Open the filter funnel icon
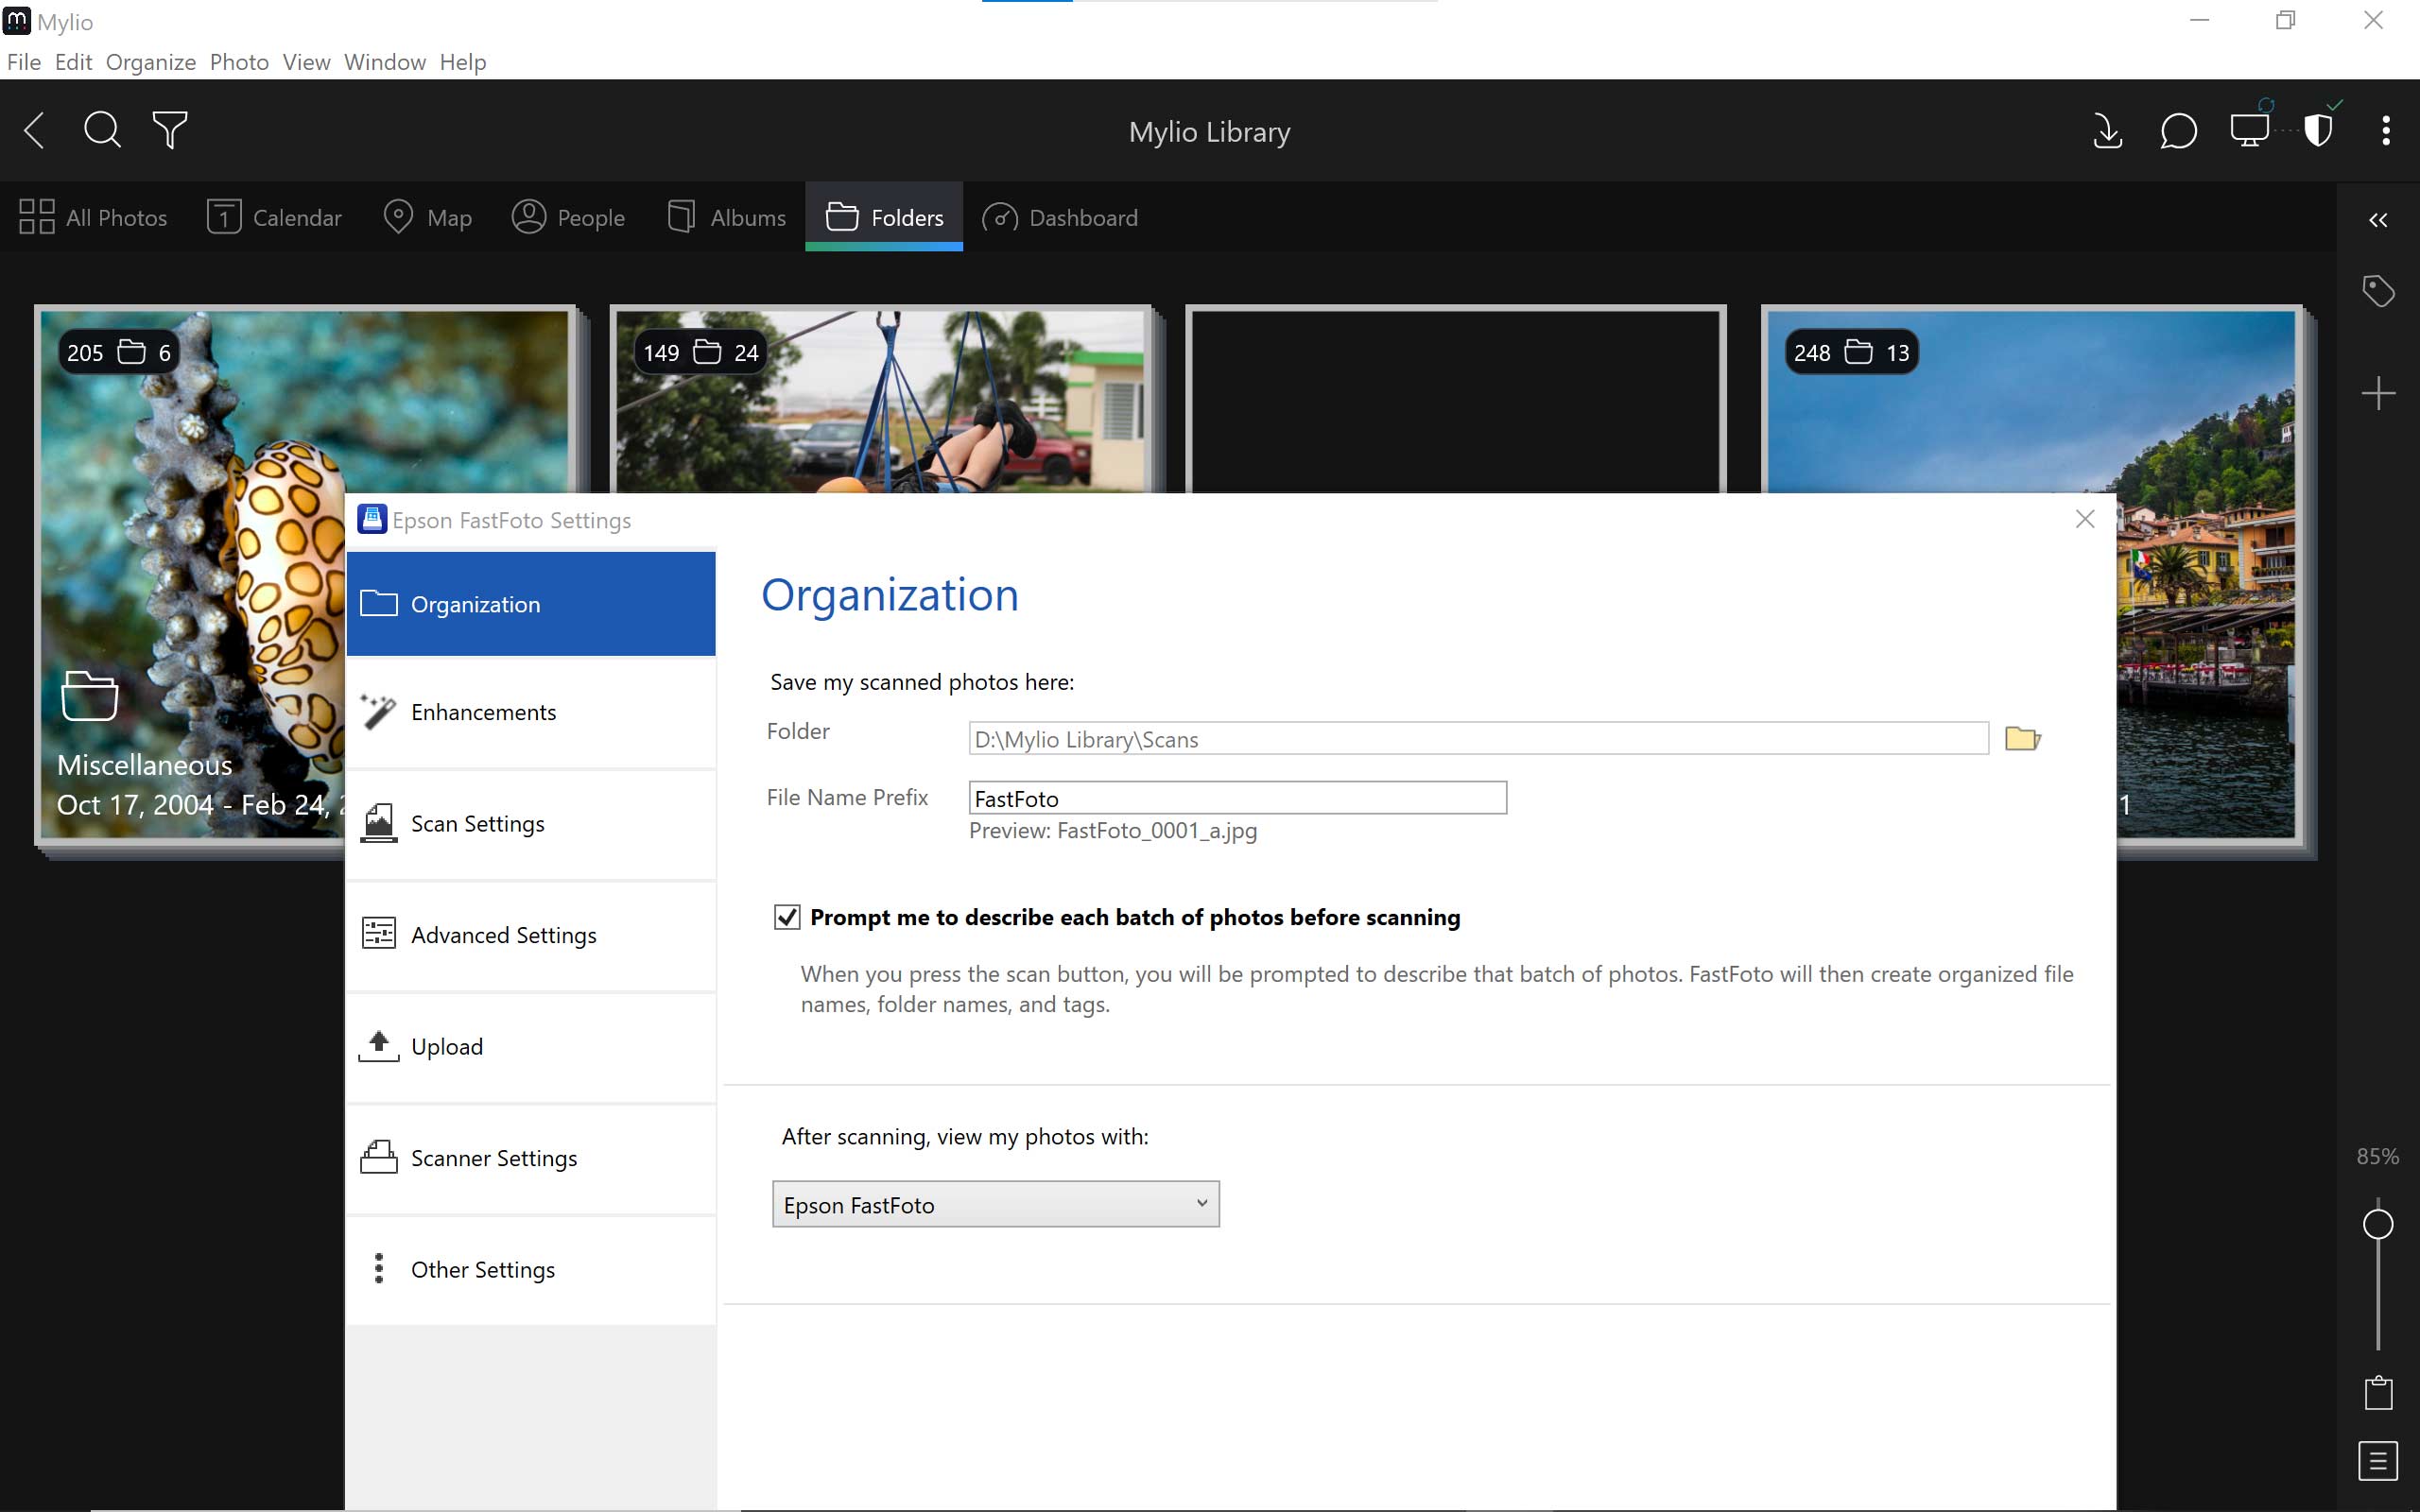 point(170,130)
